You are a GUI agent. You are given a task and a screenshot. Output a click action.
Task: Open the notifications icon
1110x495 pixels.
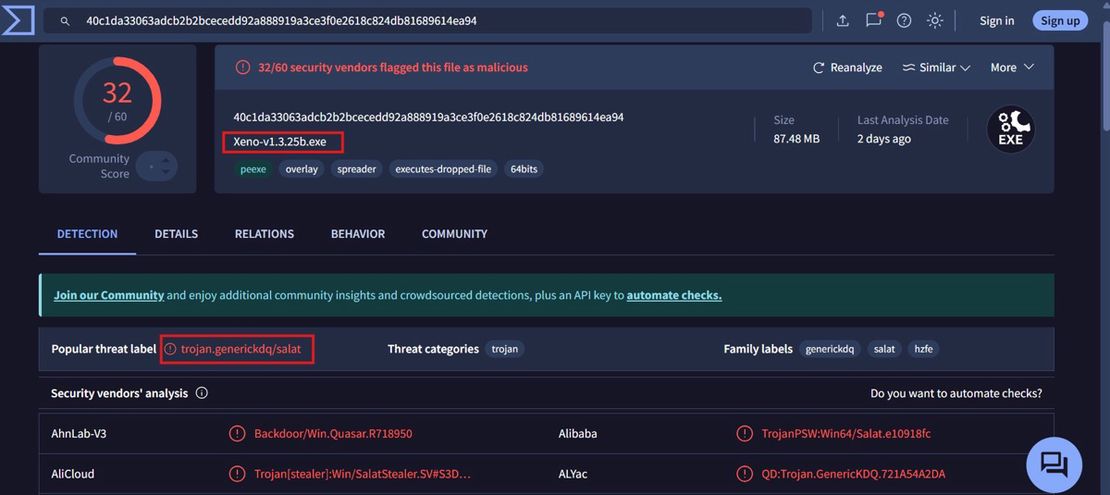click(874, 20)
